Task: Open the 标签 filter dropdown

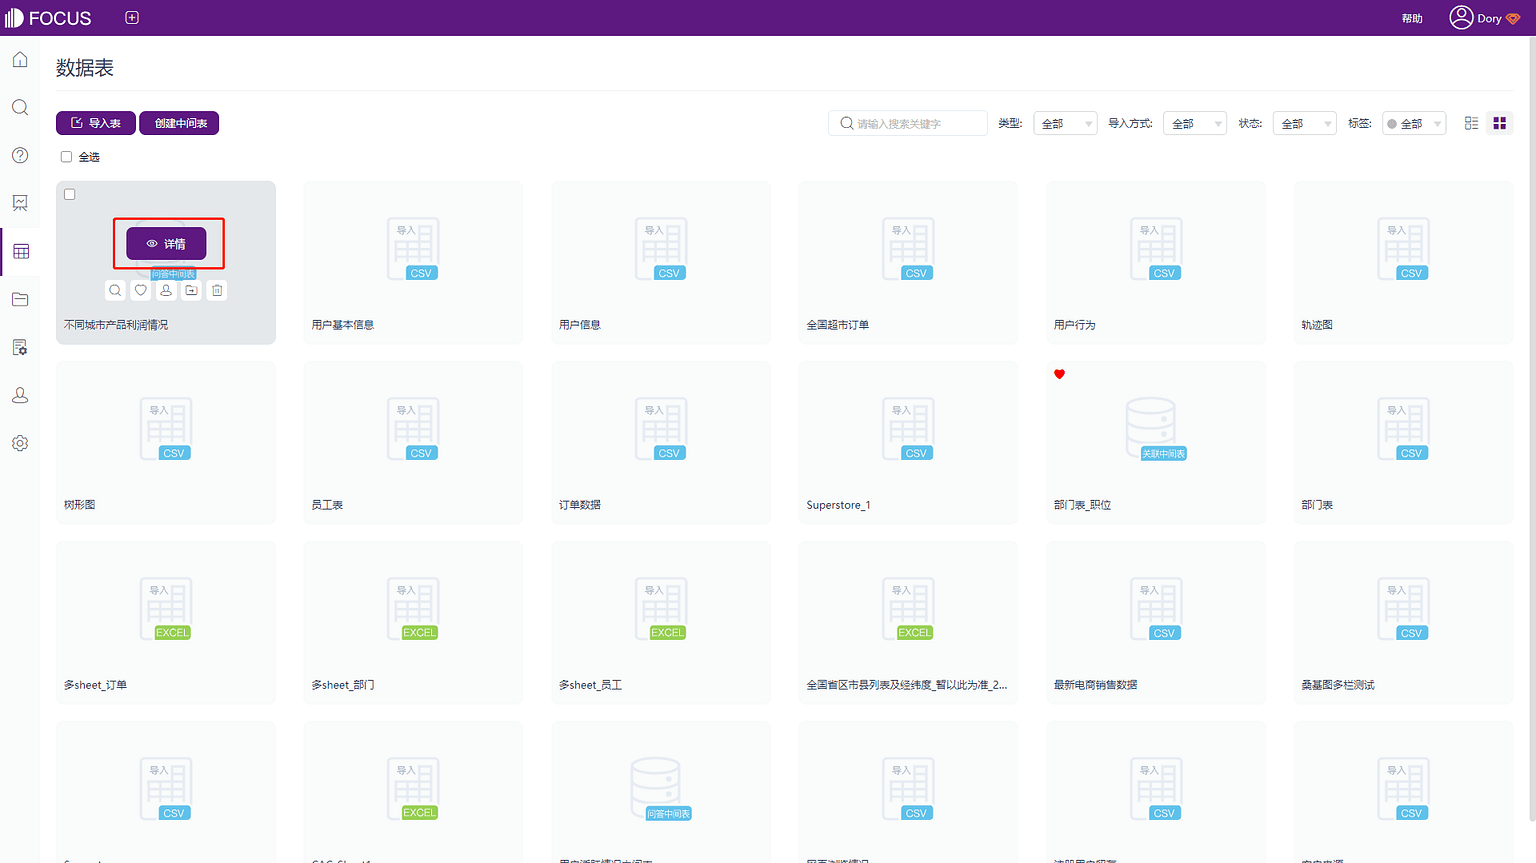Action: pos(1414,123)
